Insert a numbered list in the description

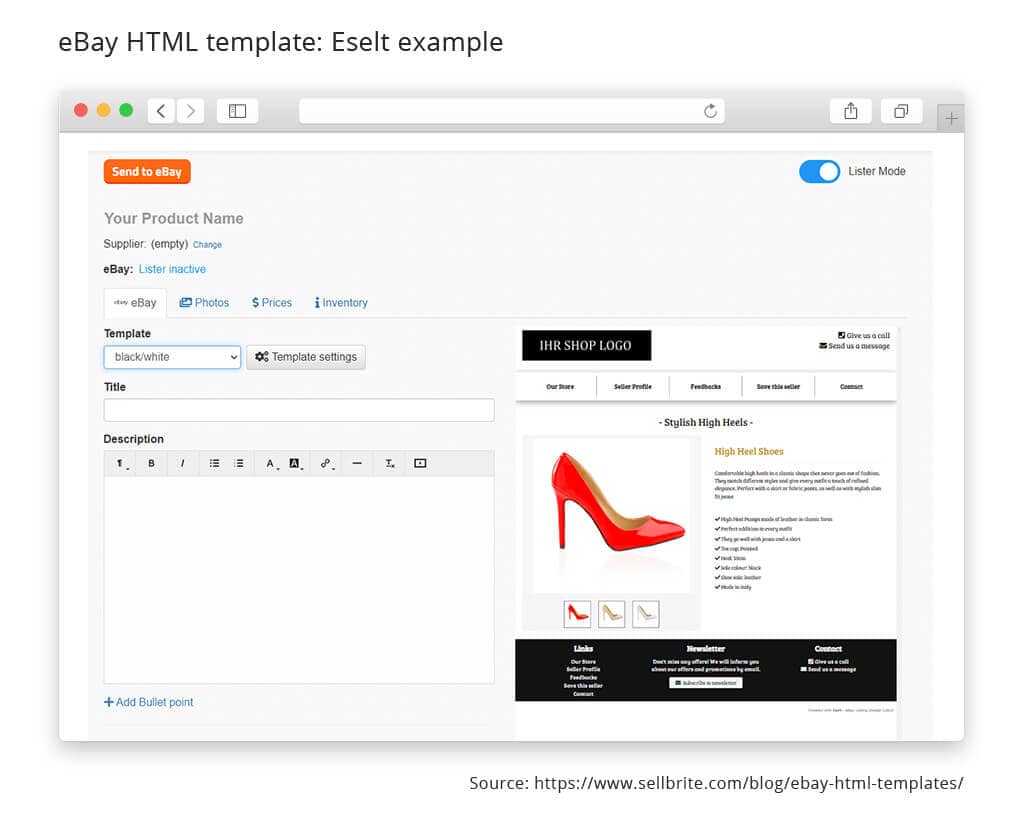(239, 464)
